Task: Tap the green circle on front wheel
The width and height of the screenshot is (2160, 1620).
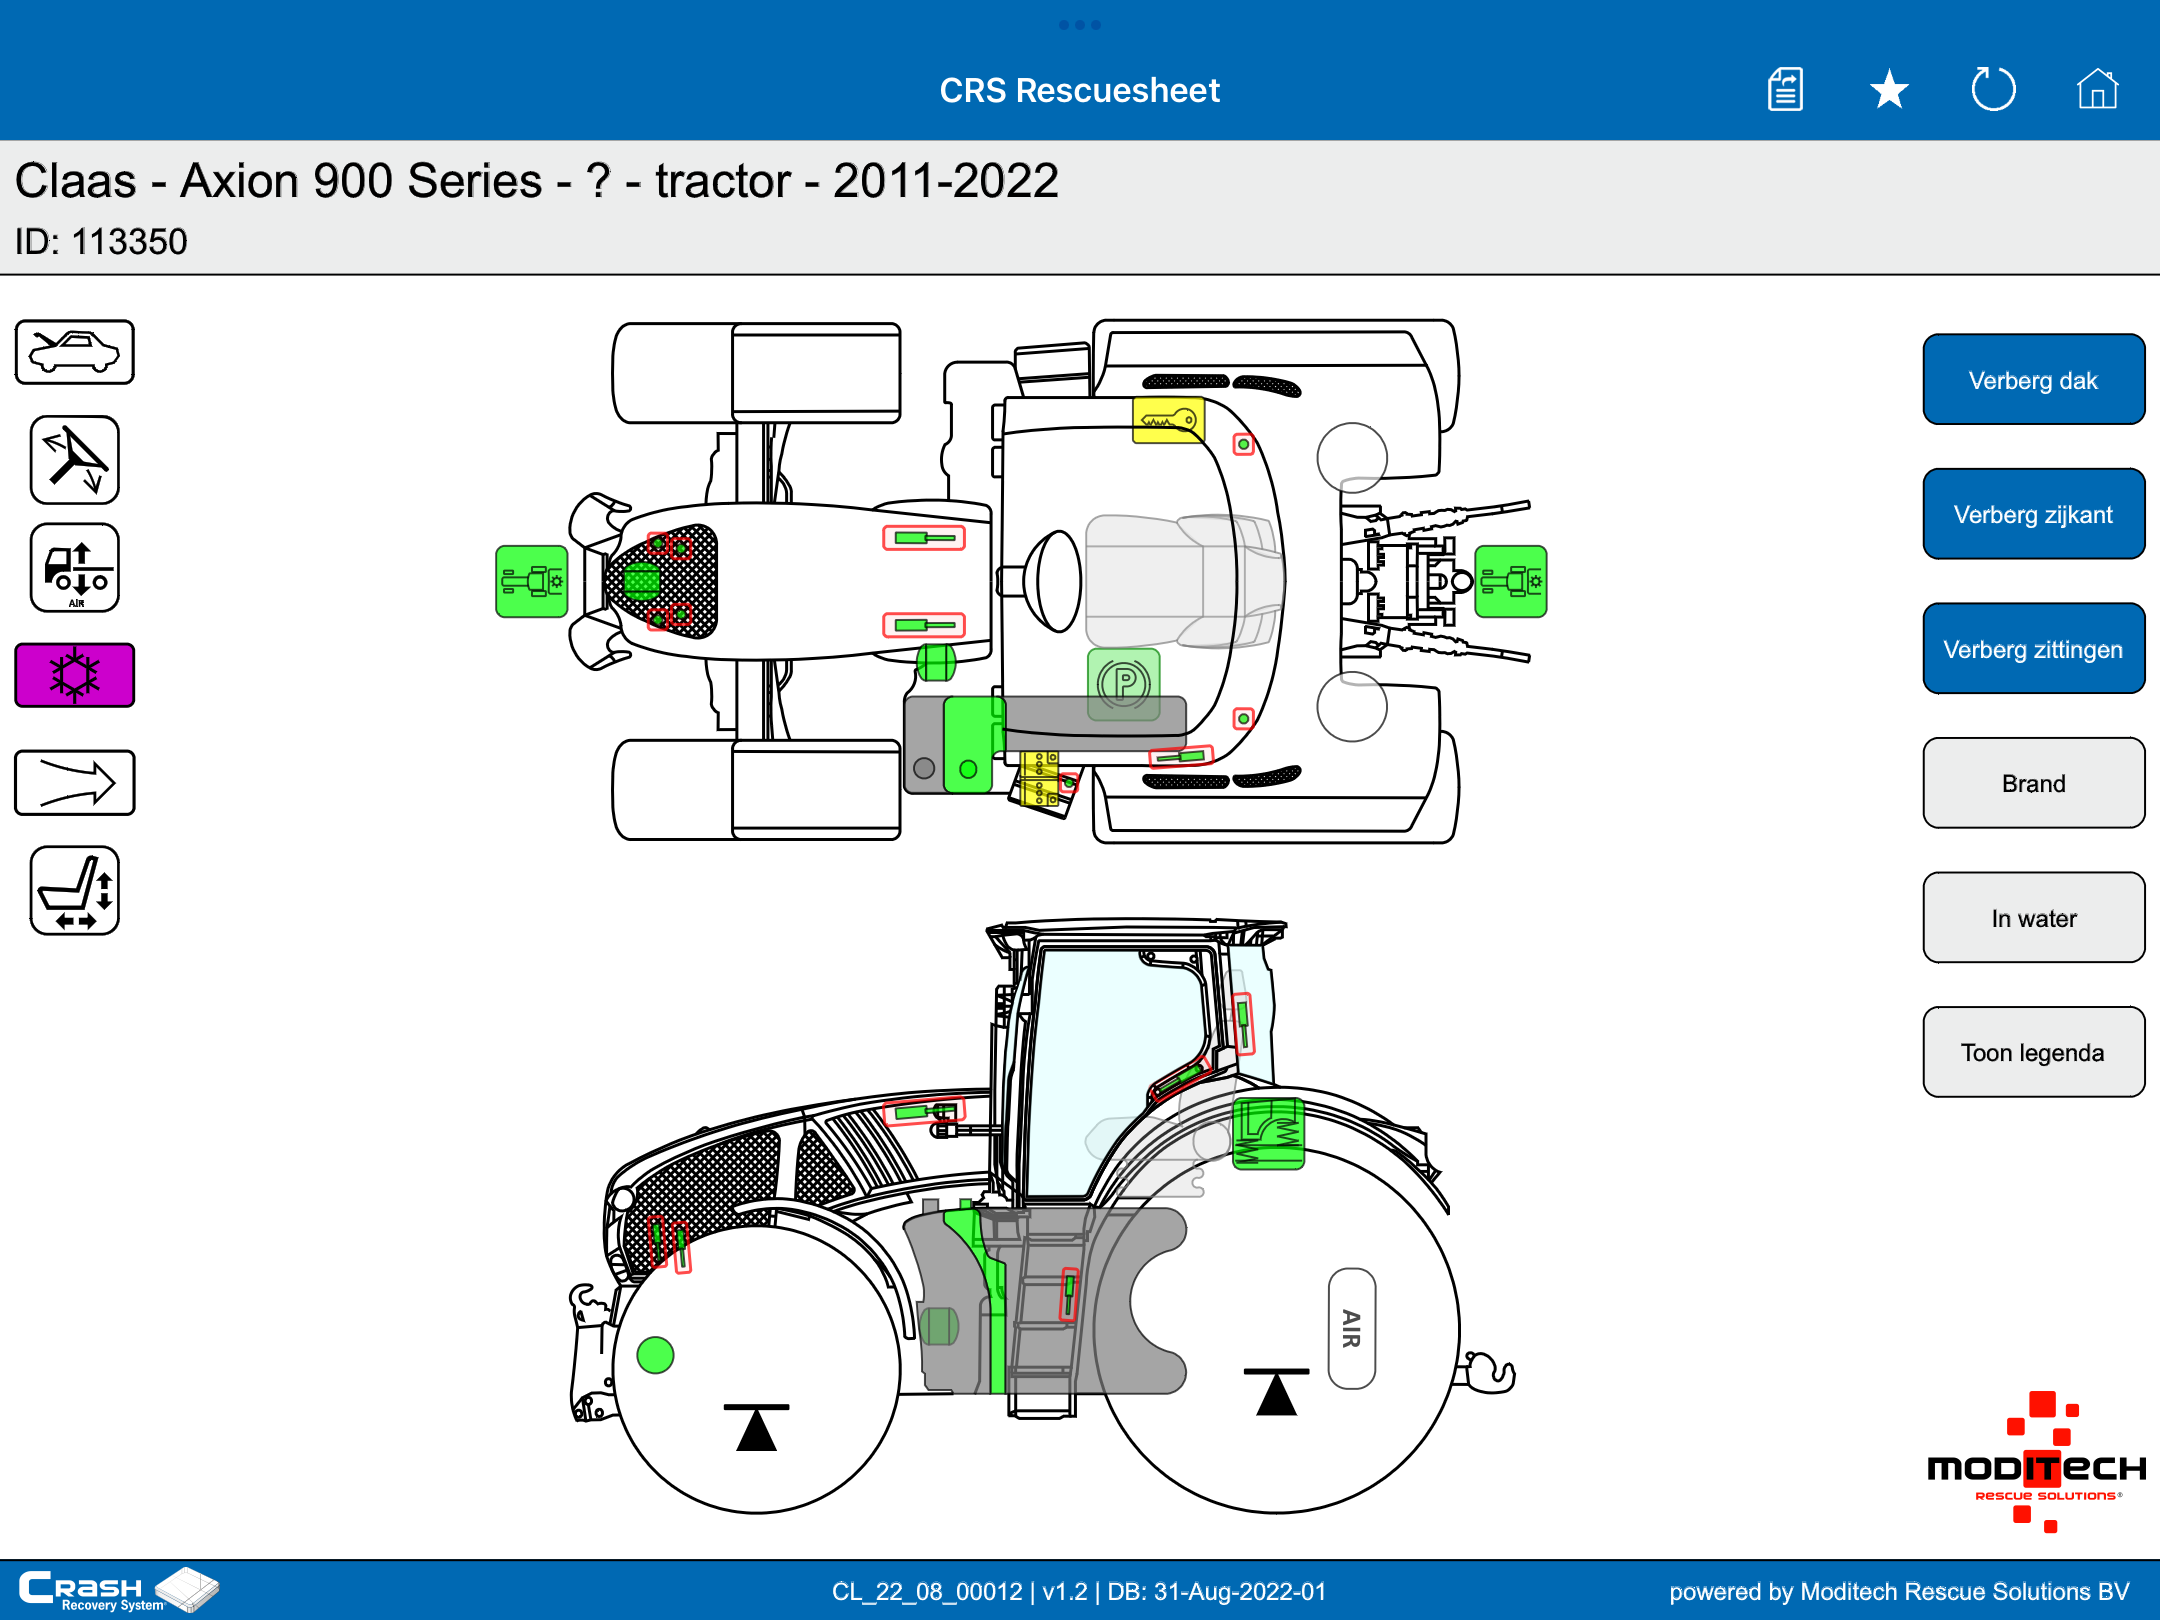Action: (x=655, y=1355)
